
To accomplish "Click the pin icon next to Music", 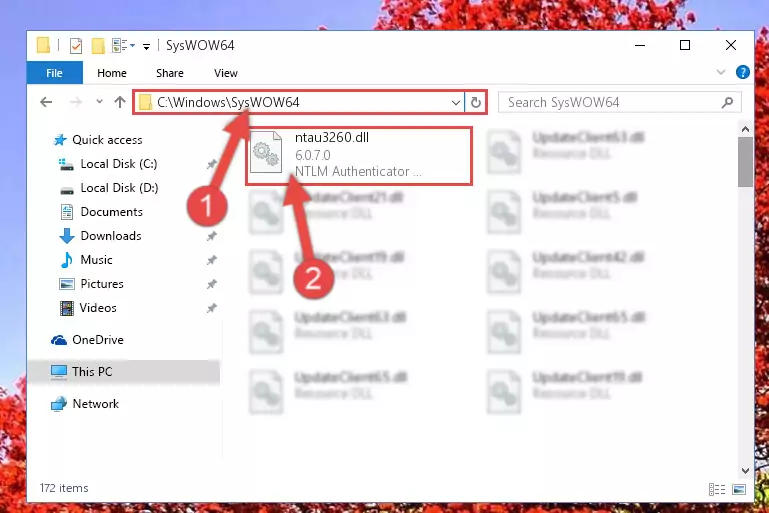I will coord(211,260).
